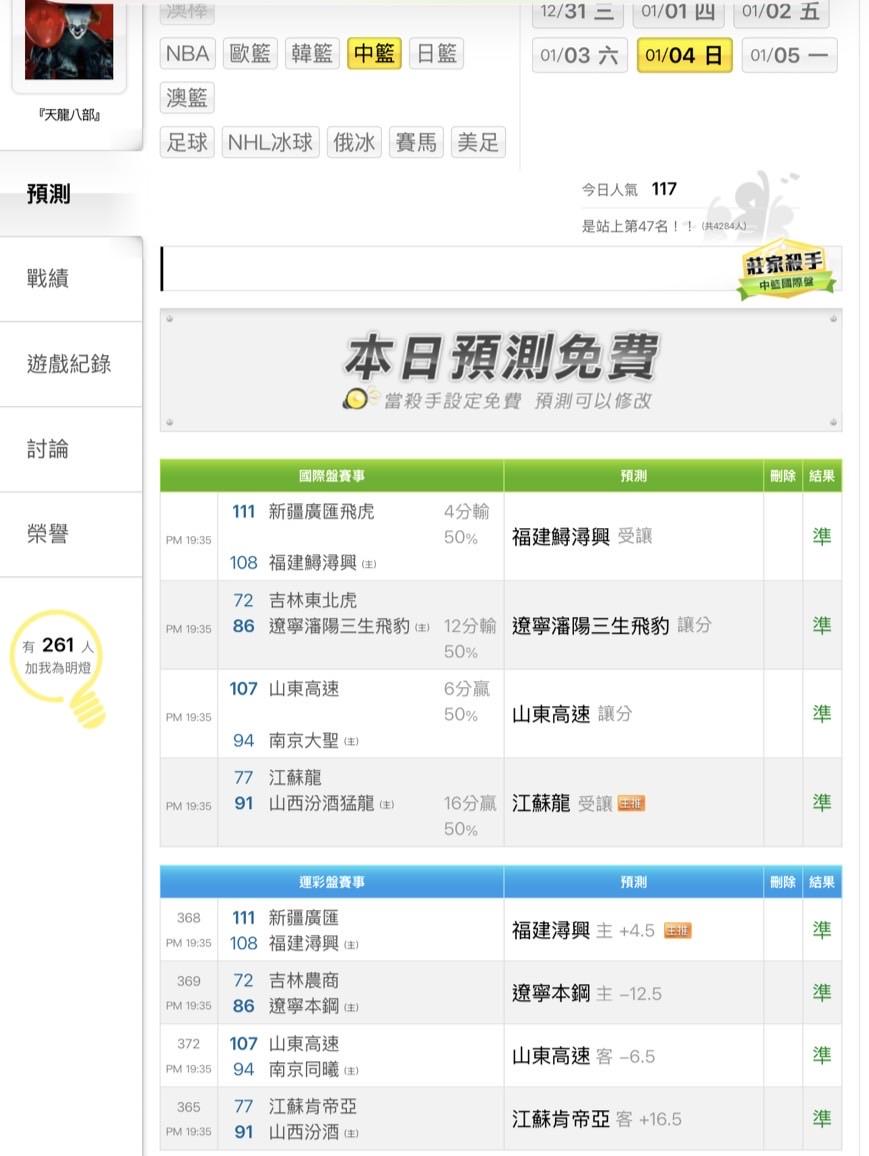Select the 賽馬 sport tab
The height and width of the screenshot is (1156, 869).
pyautogui.click(x=416, y=142)
